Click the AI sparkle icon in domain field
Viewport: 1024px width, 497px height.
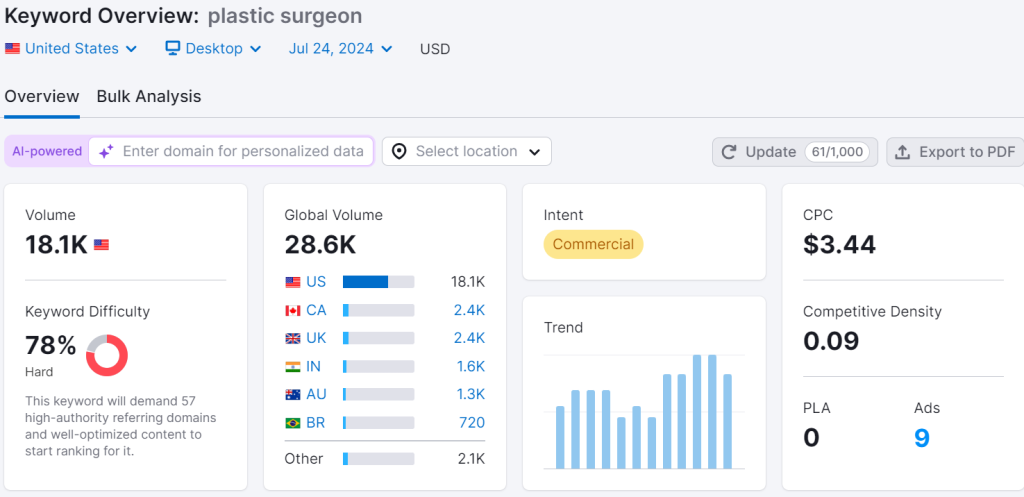[105, 152]
